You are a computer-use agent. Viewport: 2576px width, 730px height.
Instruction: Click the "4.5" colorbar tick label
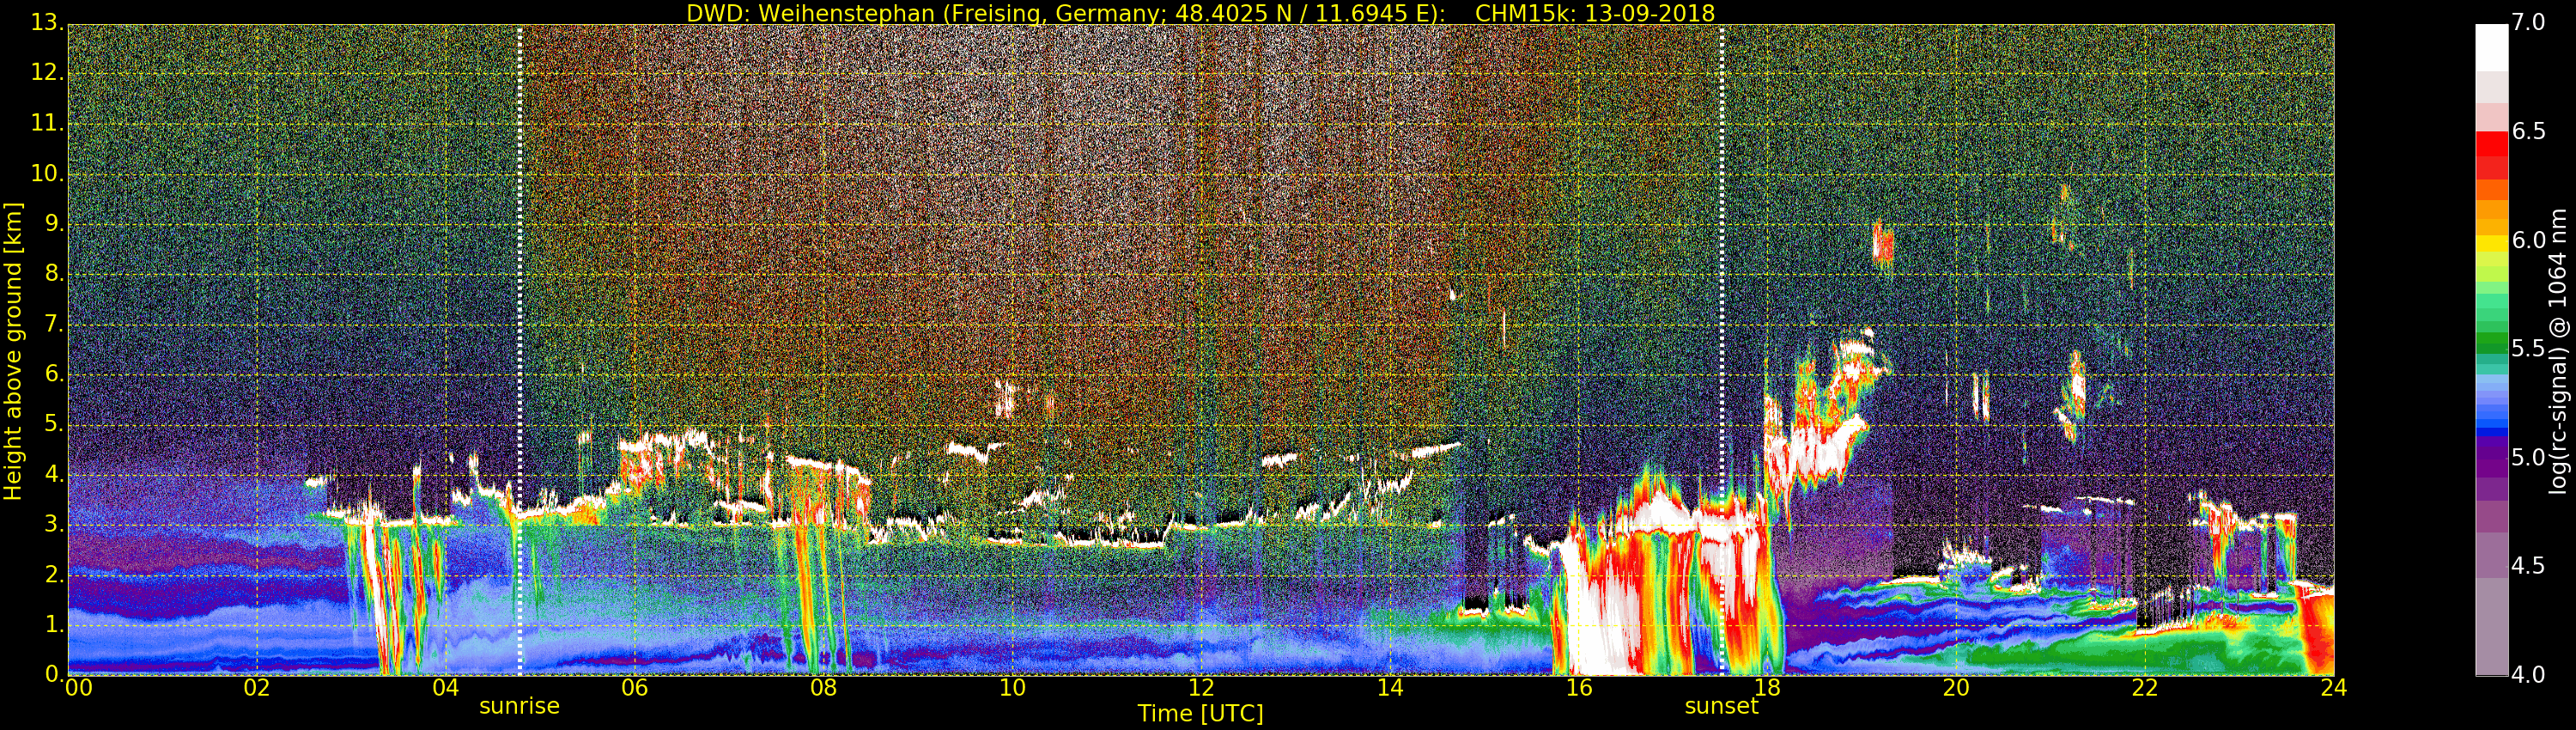[x=2528, y=566]
